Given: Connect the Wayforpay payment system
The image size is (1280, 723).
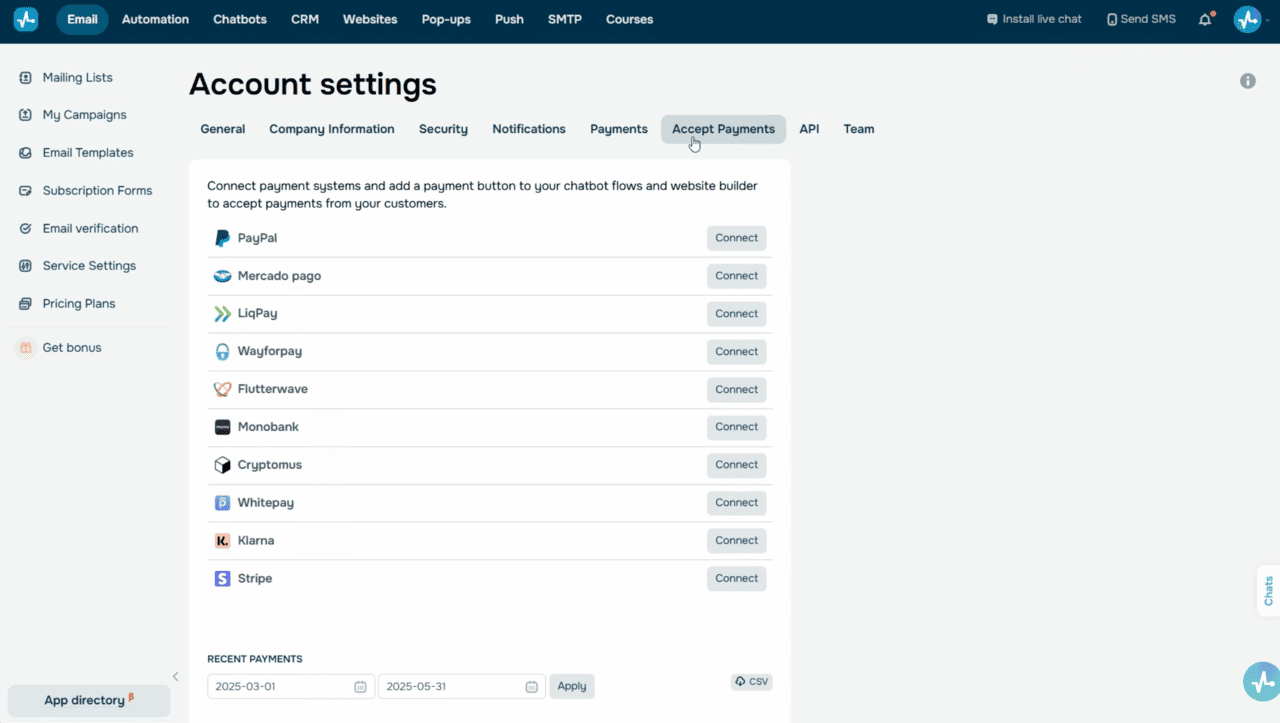Looking at the screenshot, I should tap(737, 352).
